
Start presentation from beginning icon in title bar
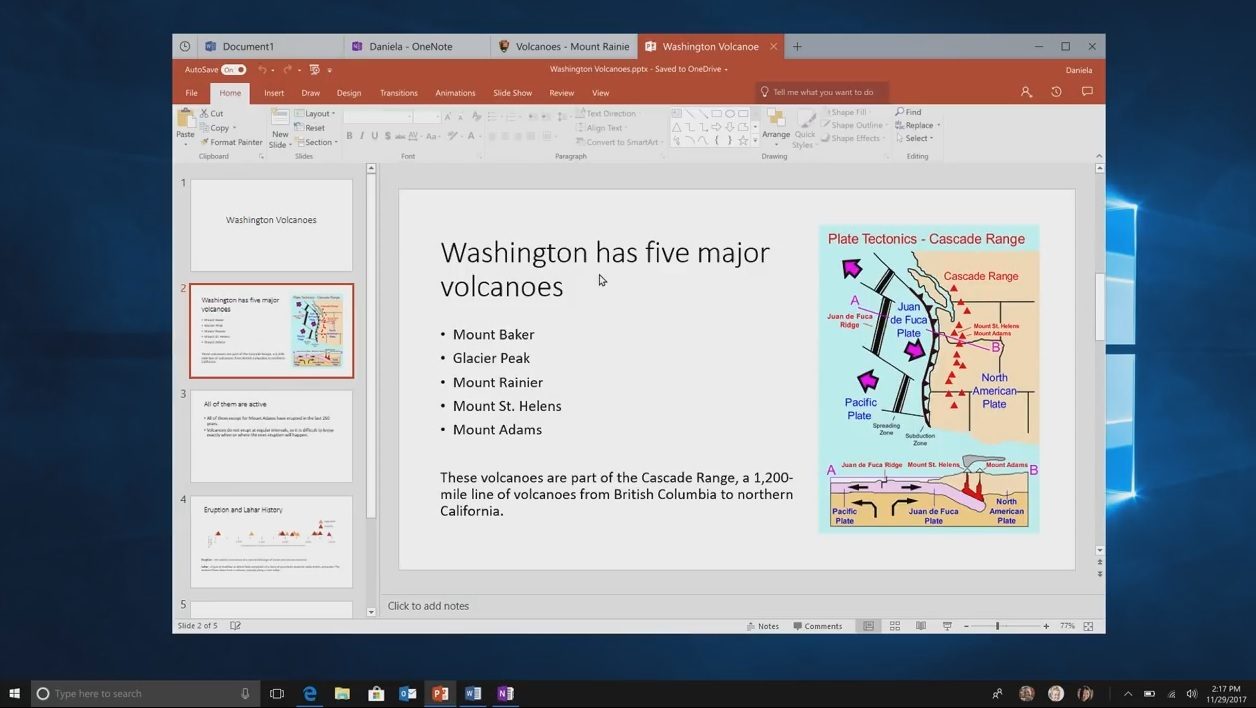pyautogui.click(x=314, y=70)
